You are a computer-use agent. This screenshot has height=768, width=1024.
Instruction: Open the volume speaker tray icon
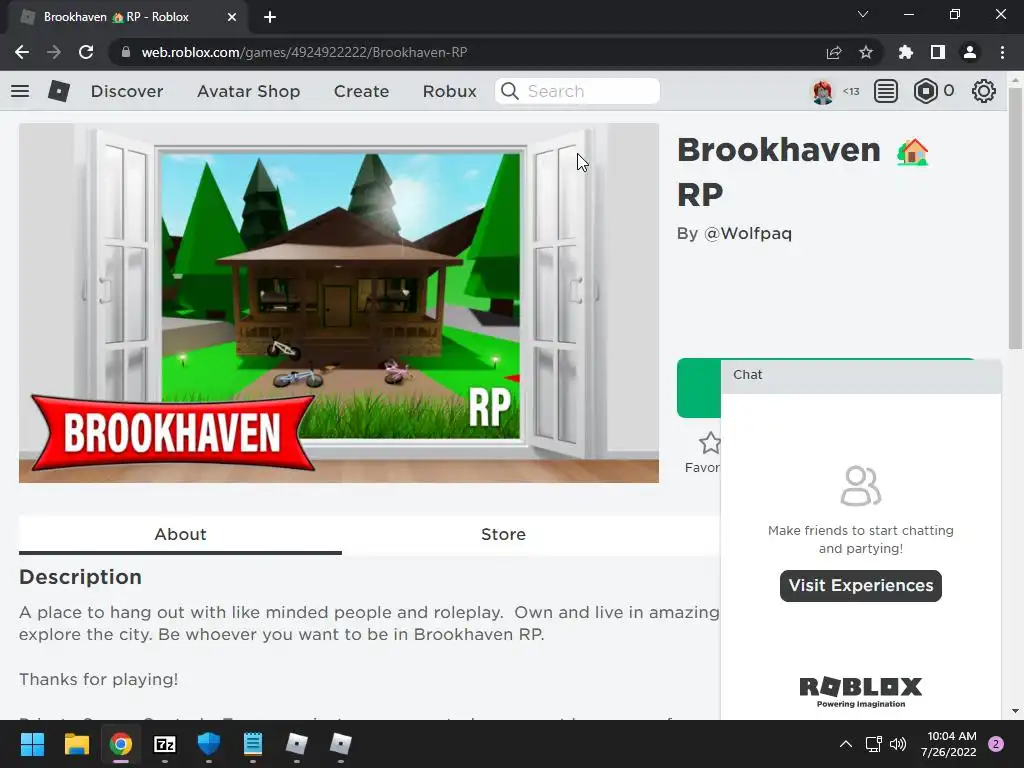click(898, 744)
